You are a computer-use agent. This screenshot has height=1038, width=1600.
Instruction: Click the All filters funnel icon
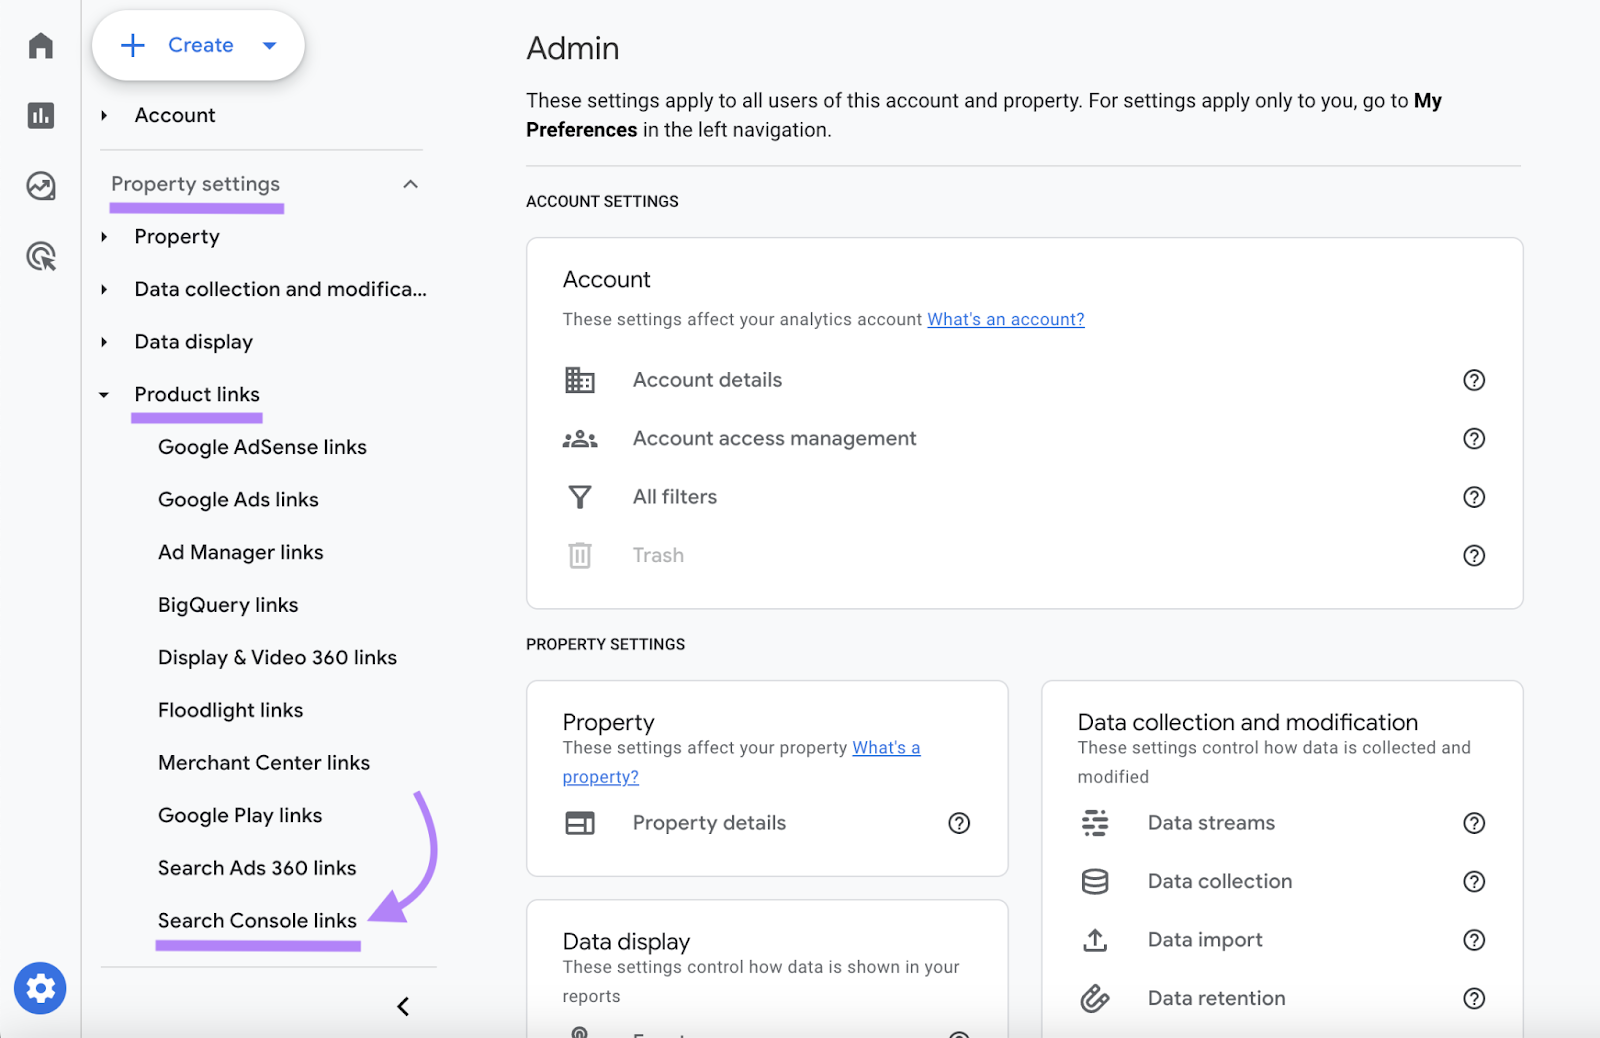pyautogui.click(x=580, y=496)
